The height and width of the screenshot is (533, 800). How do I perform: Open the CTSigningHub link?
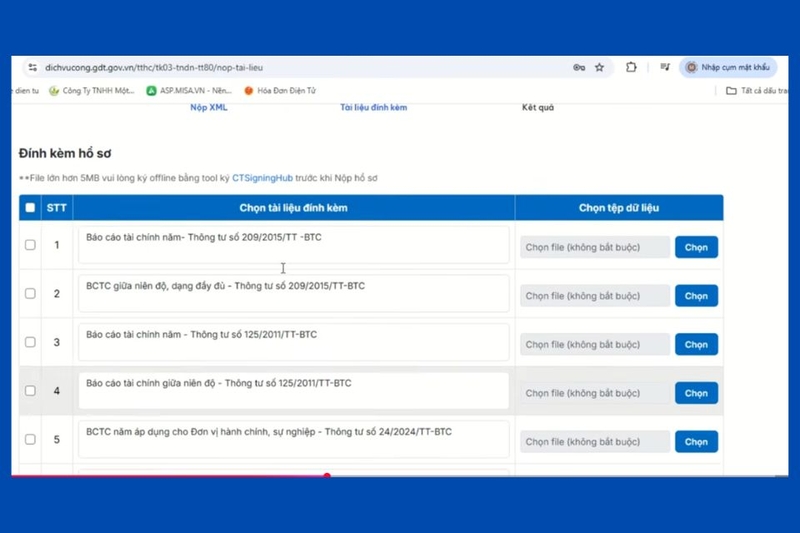[262, 178]
